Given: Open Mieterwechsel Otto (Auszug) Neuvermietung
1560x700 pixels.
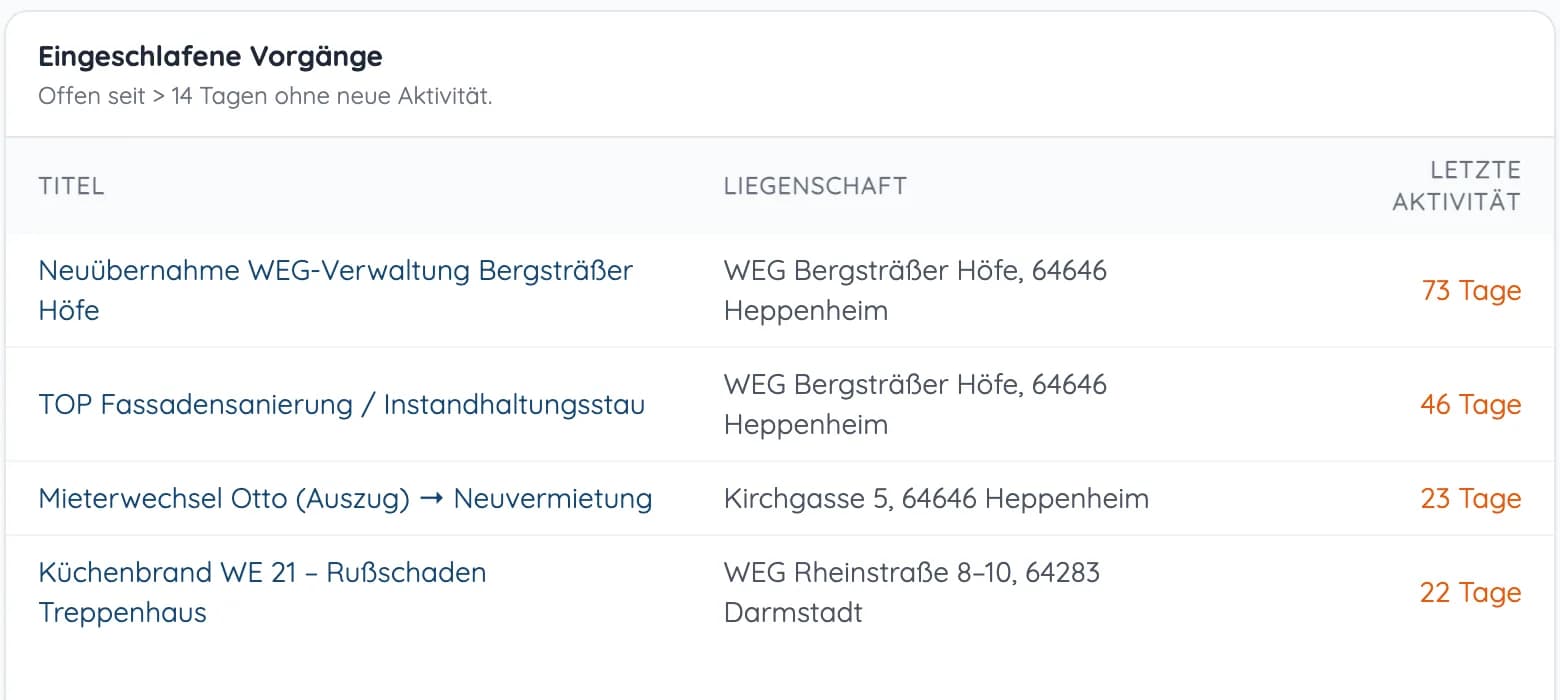Looking at the screenshot, I should click(x=345, y=498).
